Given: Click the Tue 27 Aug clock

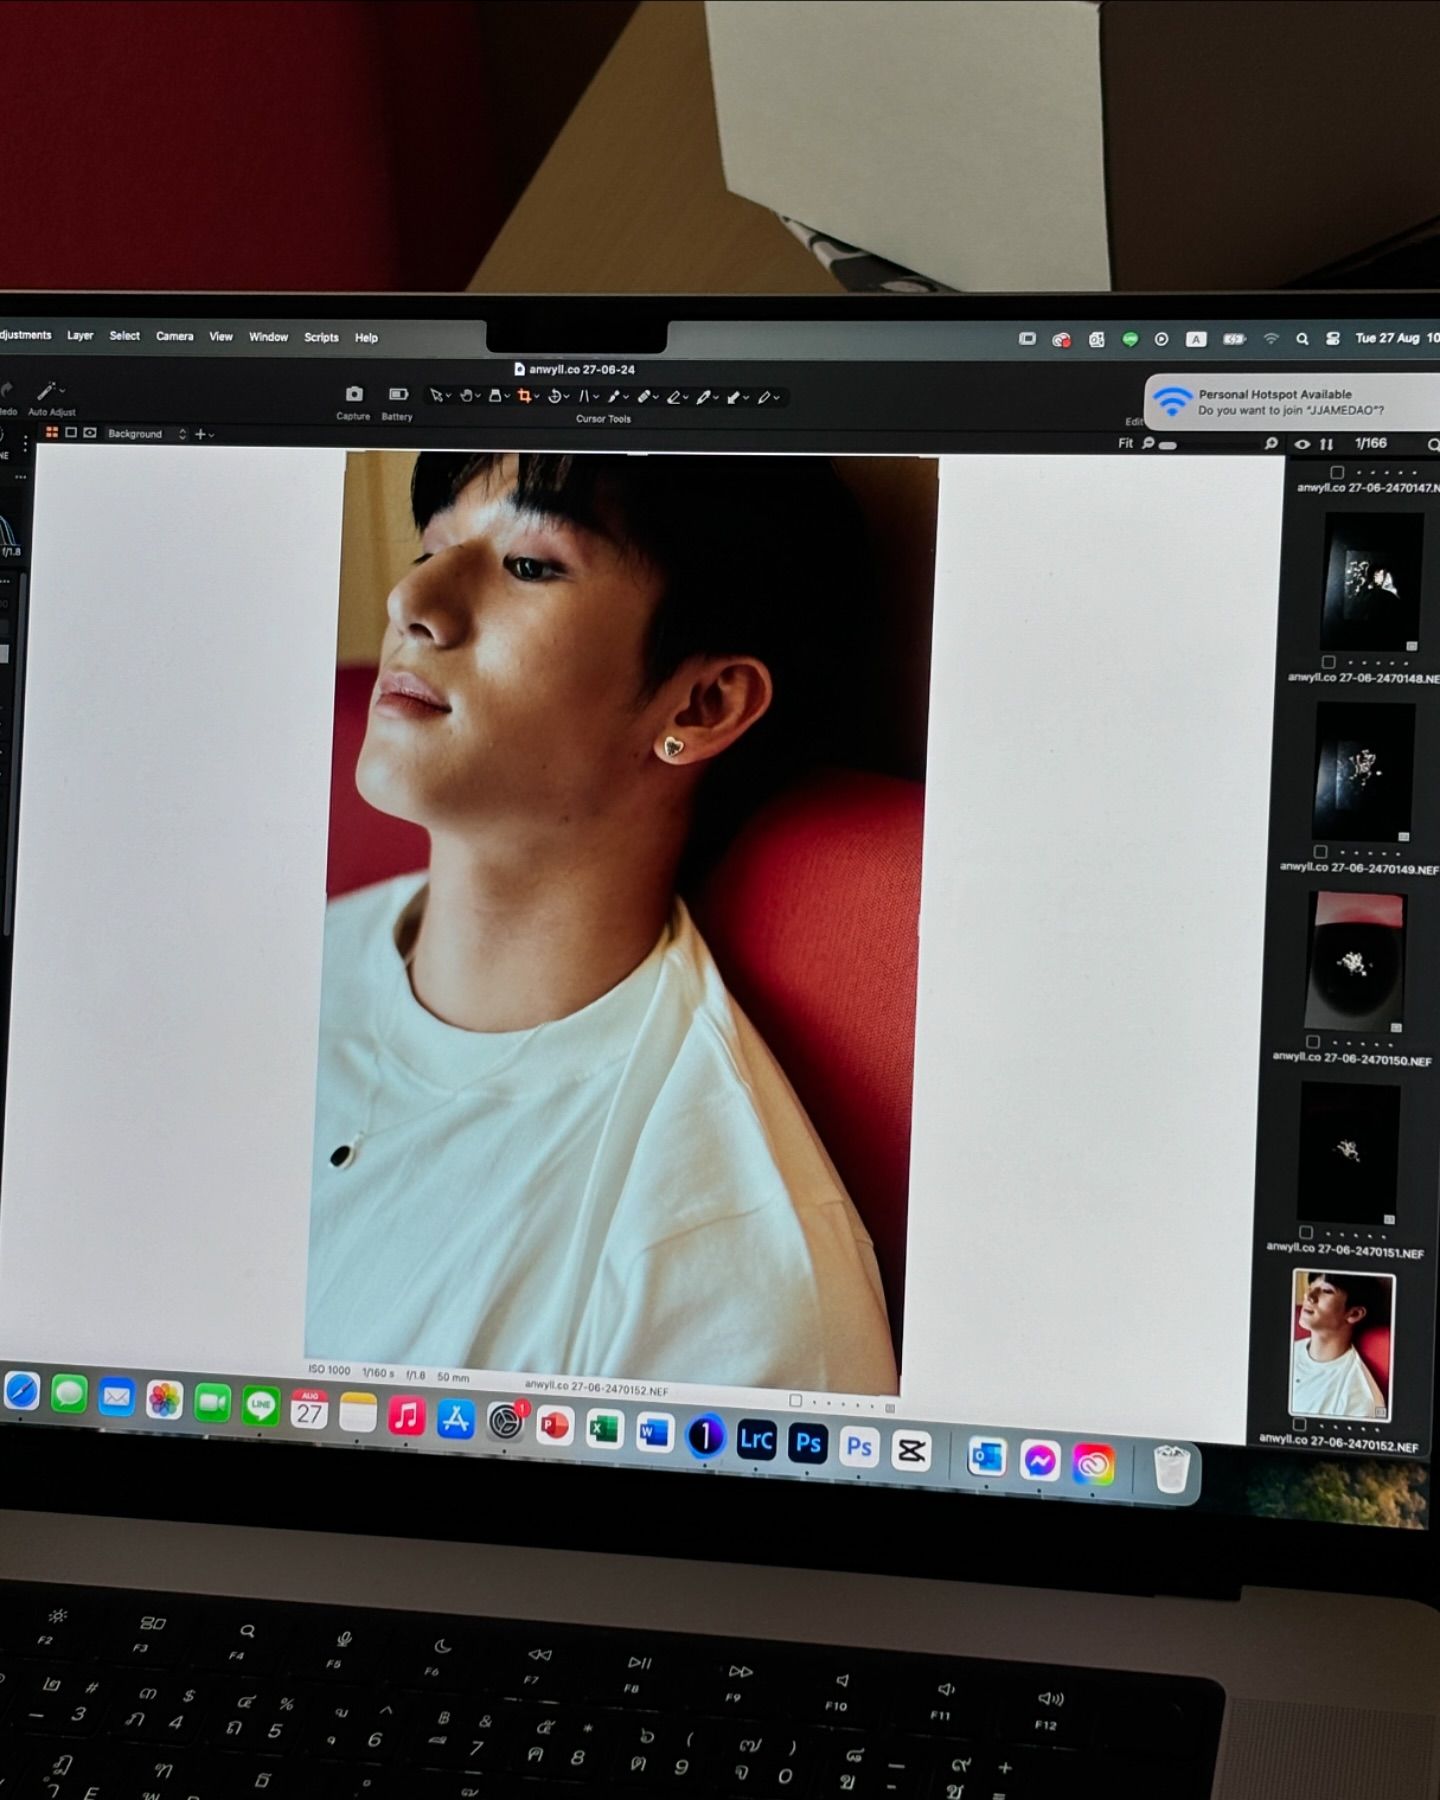Looking at the screenshot, I should click(x=1396, y=338).
